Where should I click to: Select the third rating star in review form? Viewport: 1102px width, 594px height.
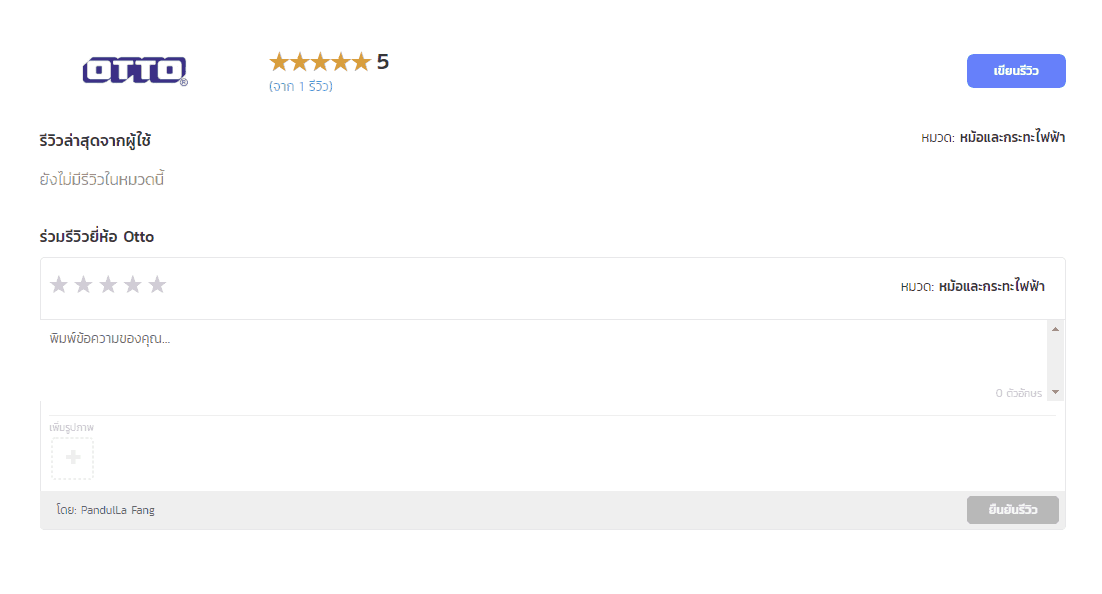(x=108, y=285)
